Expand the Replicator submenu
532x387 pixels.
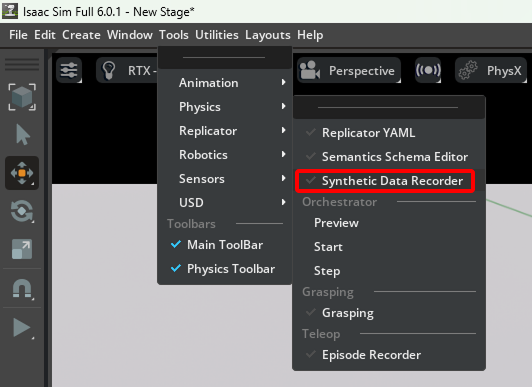click(x=225, y=131)
